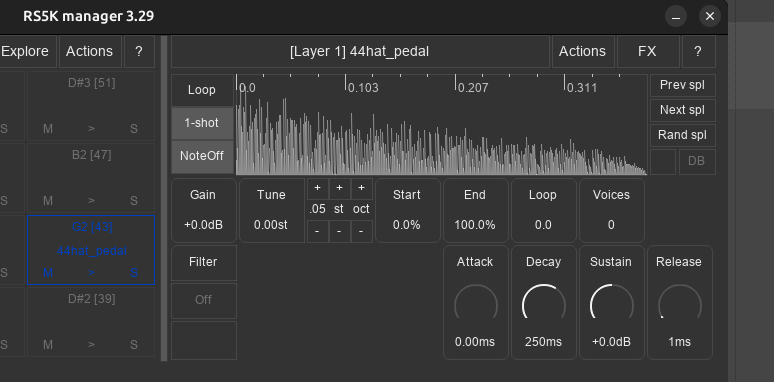
Task: Decrease tune by one octave minus
Action: click(361, 231)
